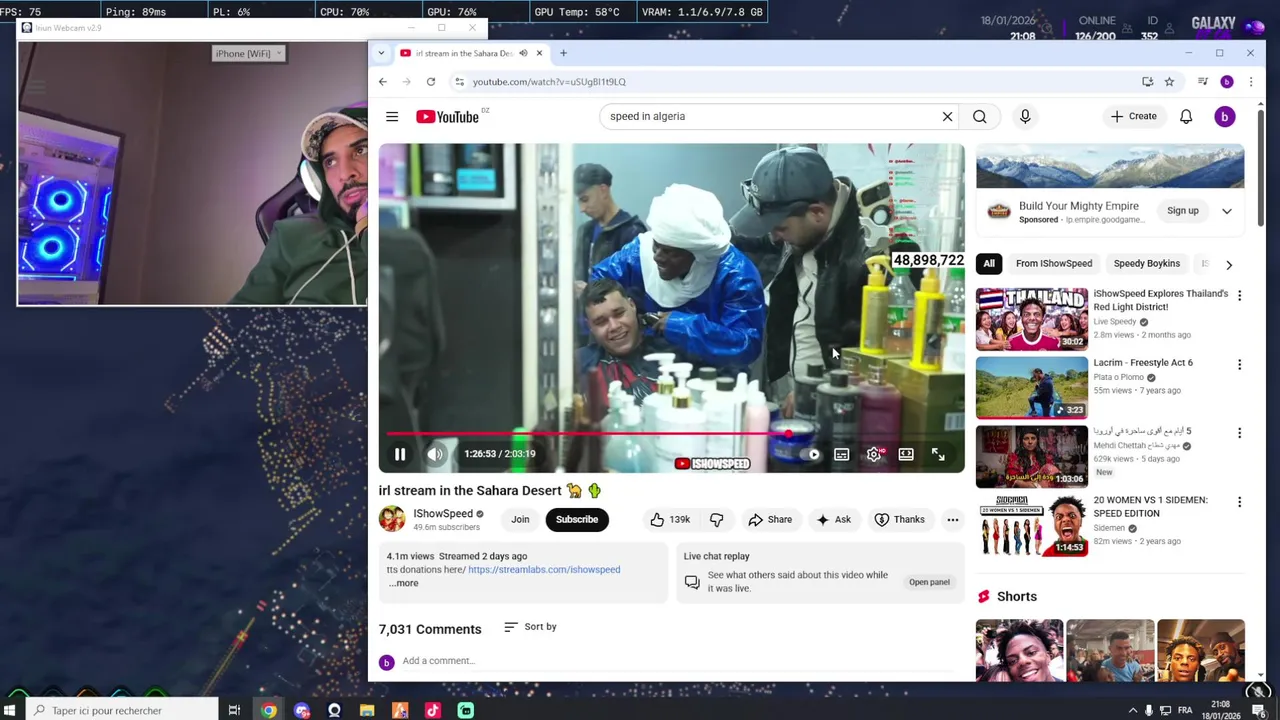
Task: Click the install app icon in the address bar
Action: coord(1147,82)
